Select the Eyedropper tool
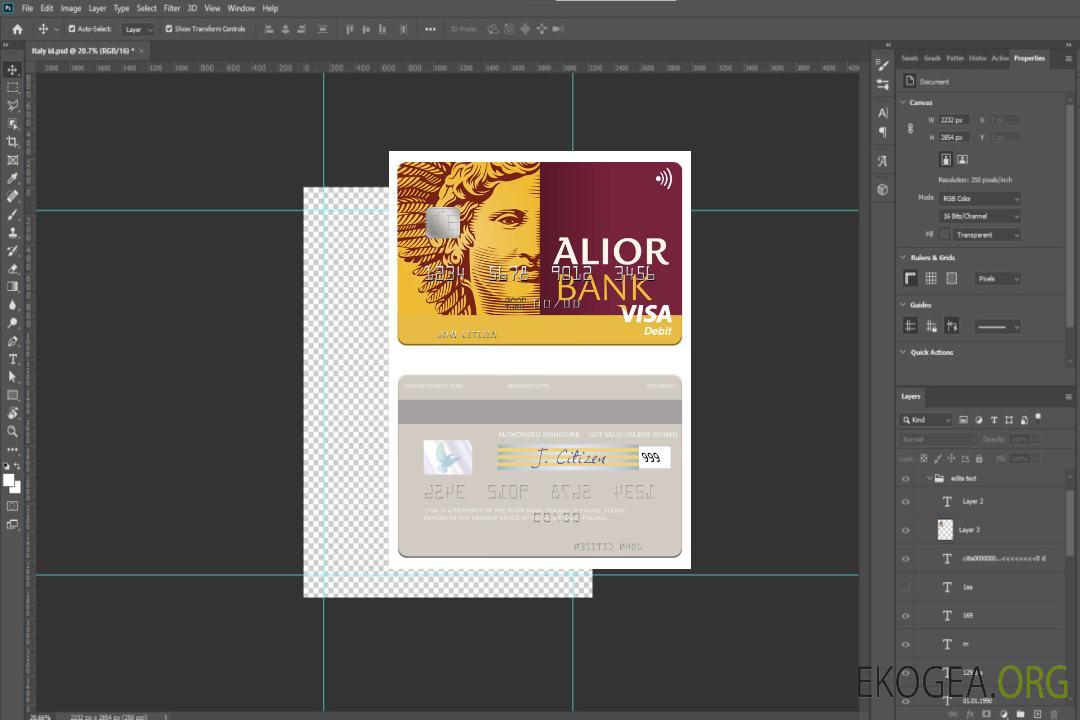The image size is (1080, 720). click(12, 178)
